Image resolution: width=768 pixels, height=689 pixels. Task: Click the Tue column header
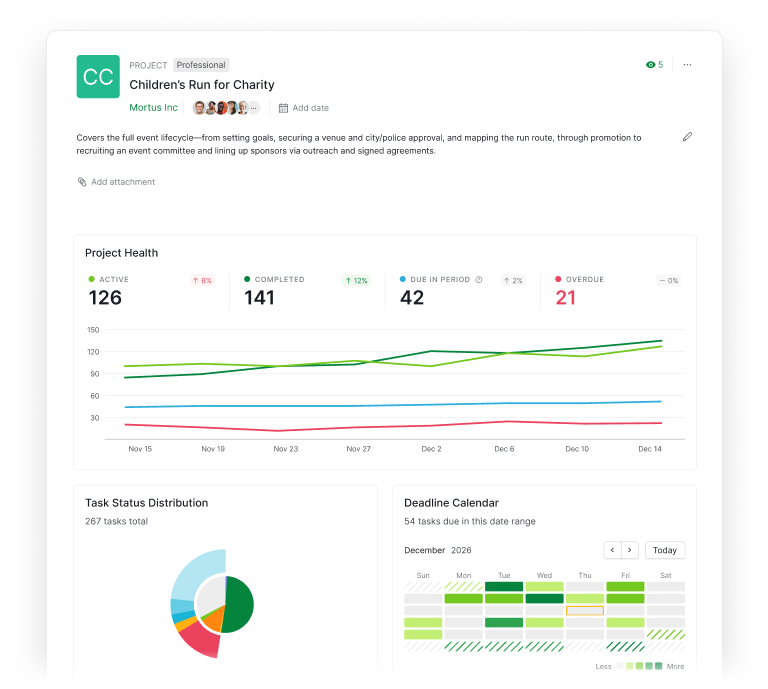click(504, 575)
